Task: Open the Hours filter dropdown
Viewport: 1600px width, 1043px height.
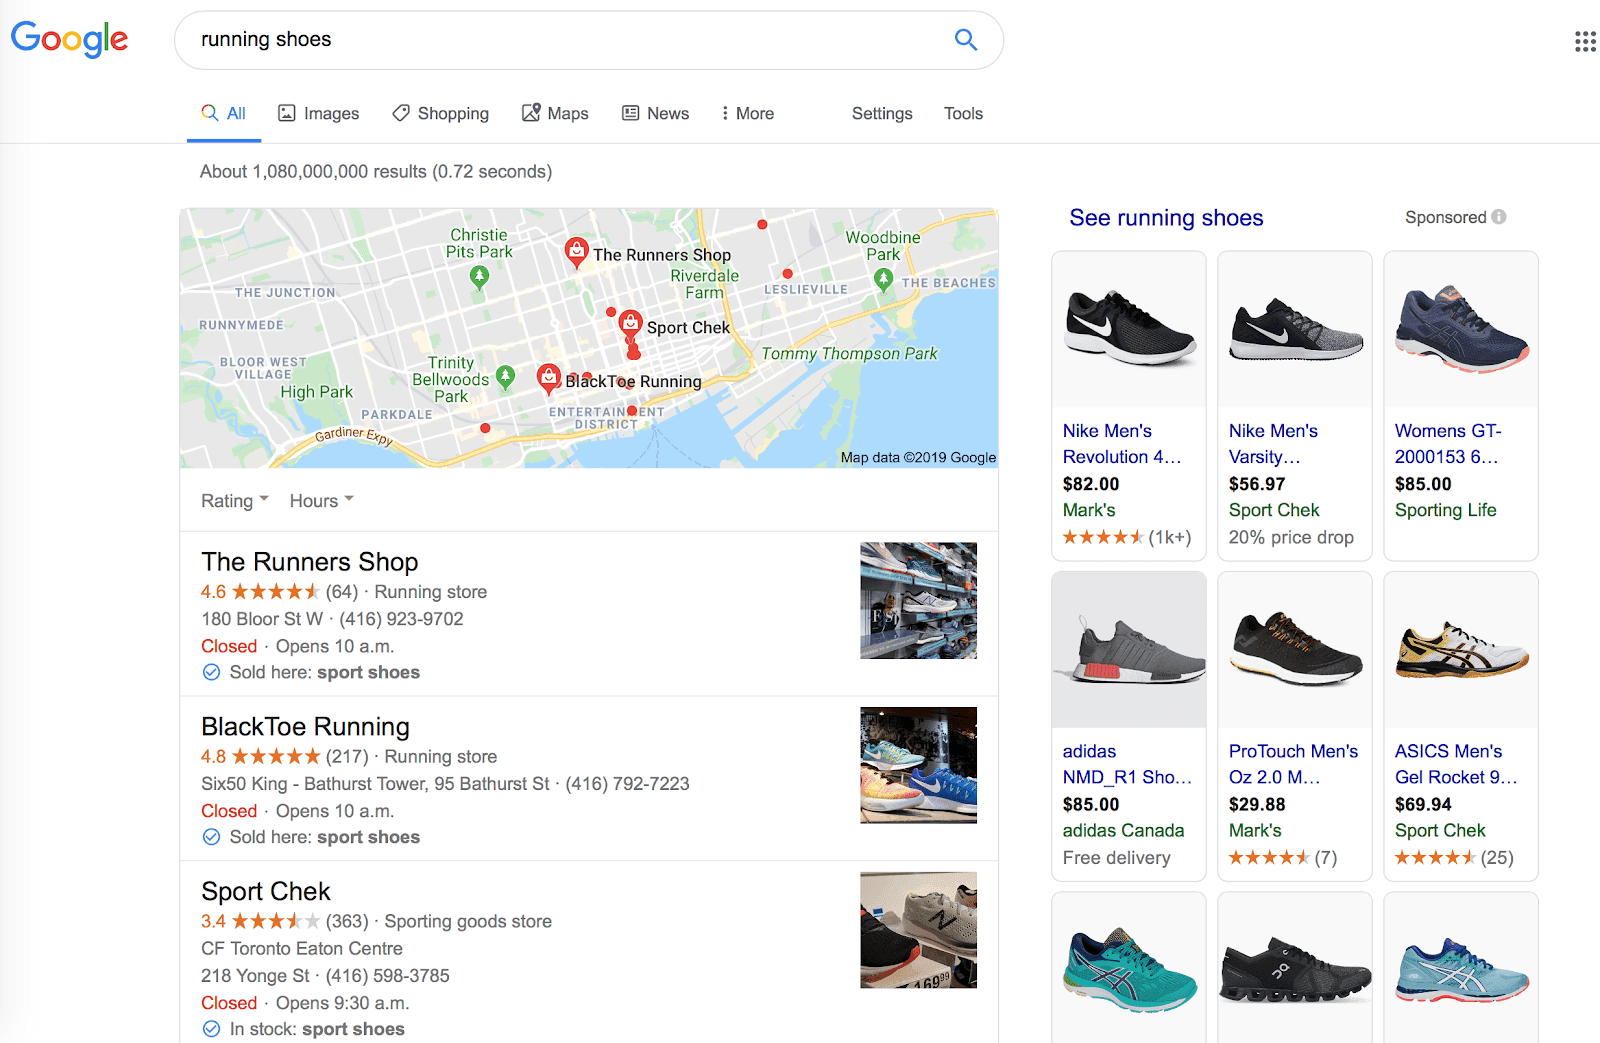Action: (x=322, y=500)
